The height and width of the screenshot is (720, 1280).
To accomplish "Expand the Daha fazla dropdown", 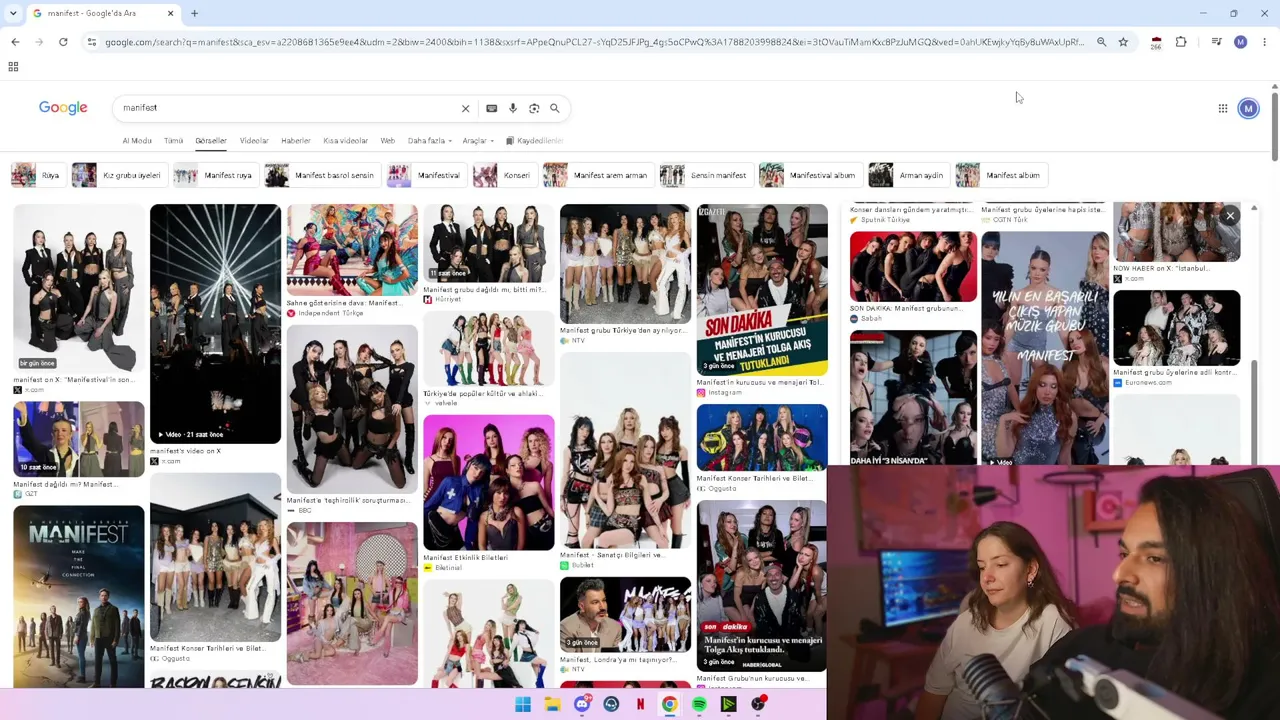I will [430, 141].
